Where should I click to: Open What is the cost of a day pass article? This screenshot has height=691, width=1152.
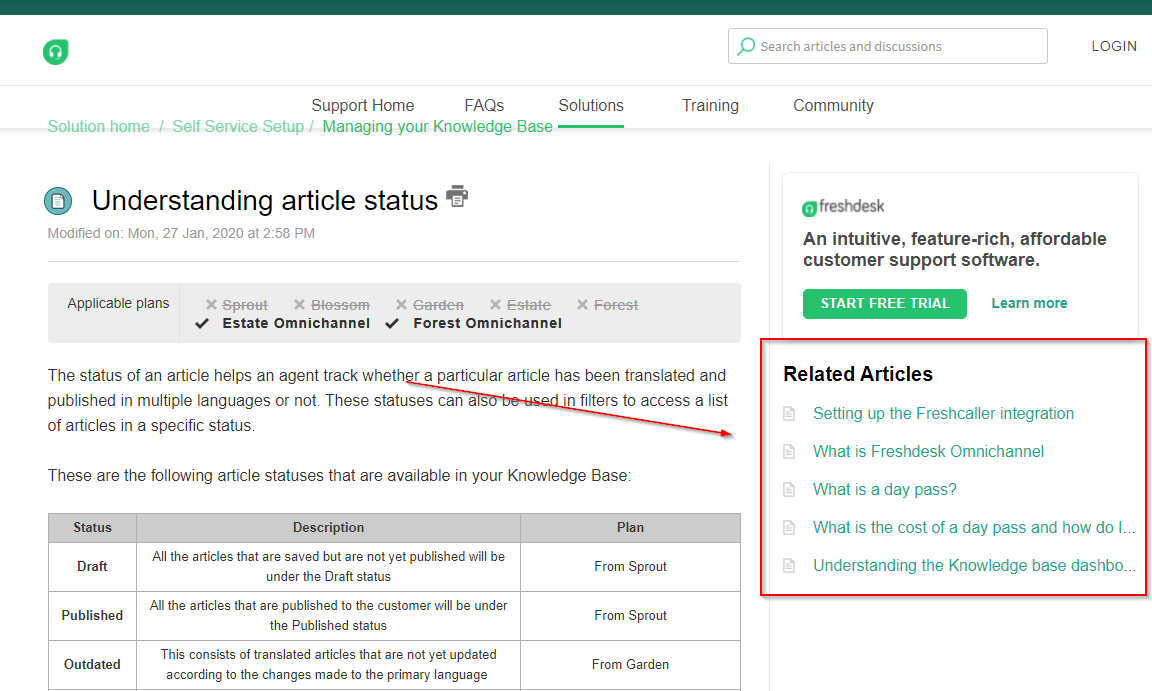click(x=973, y=528)
